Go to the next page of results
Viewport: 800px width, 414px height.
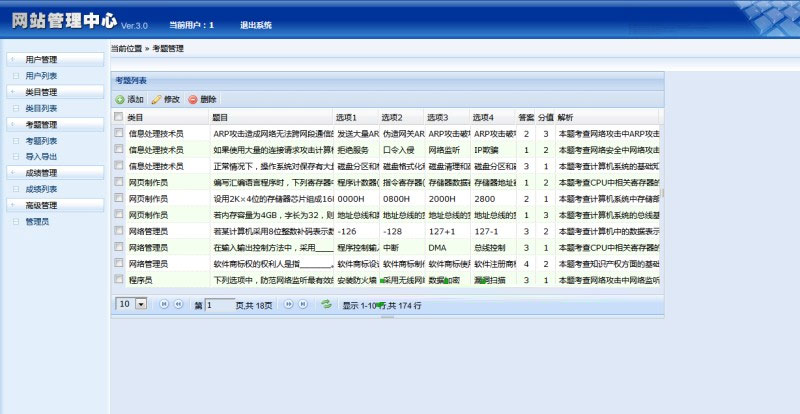coord(289,303)
